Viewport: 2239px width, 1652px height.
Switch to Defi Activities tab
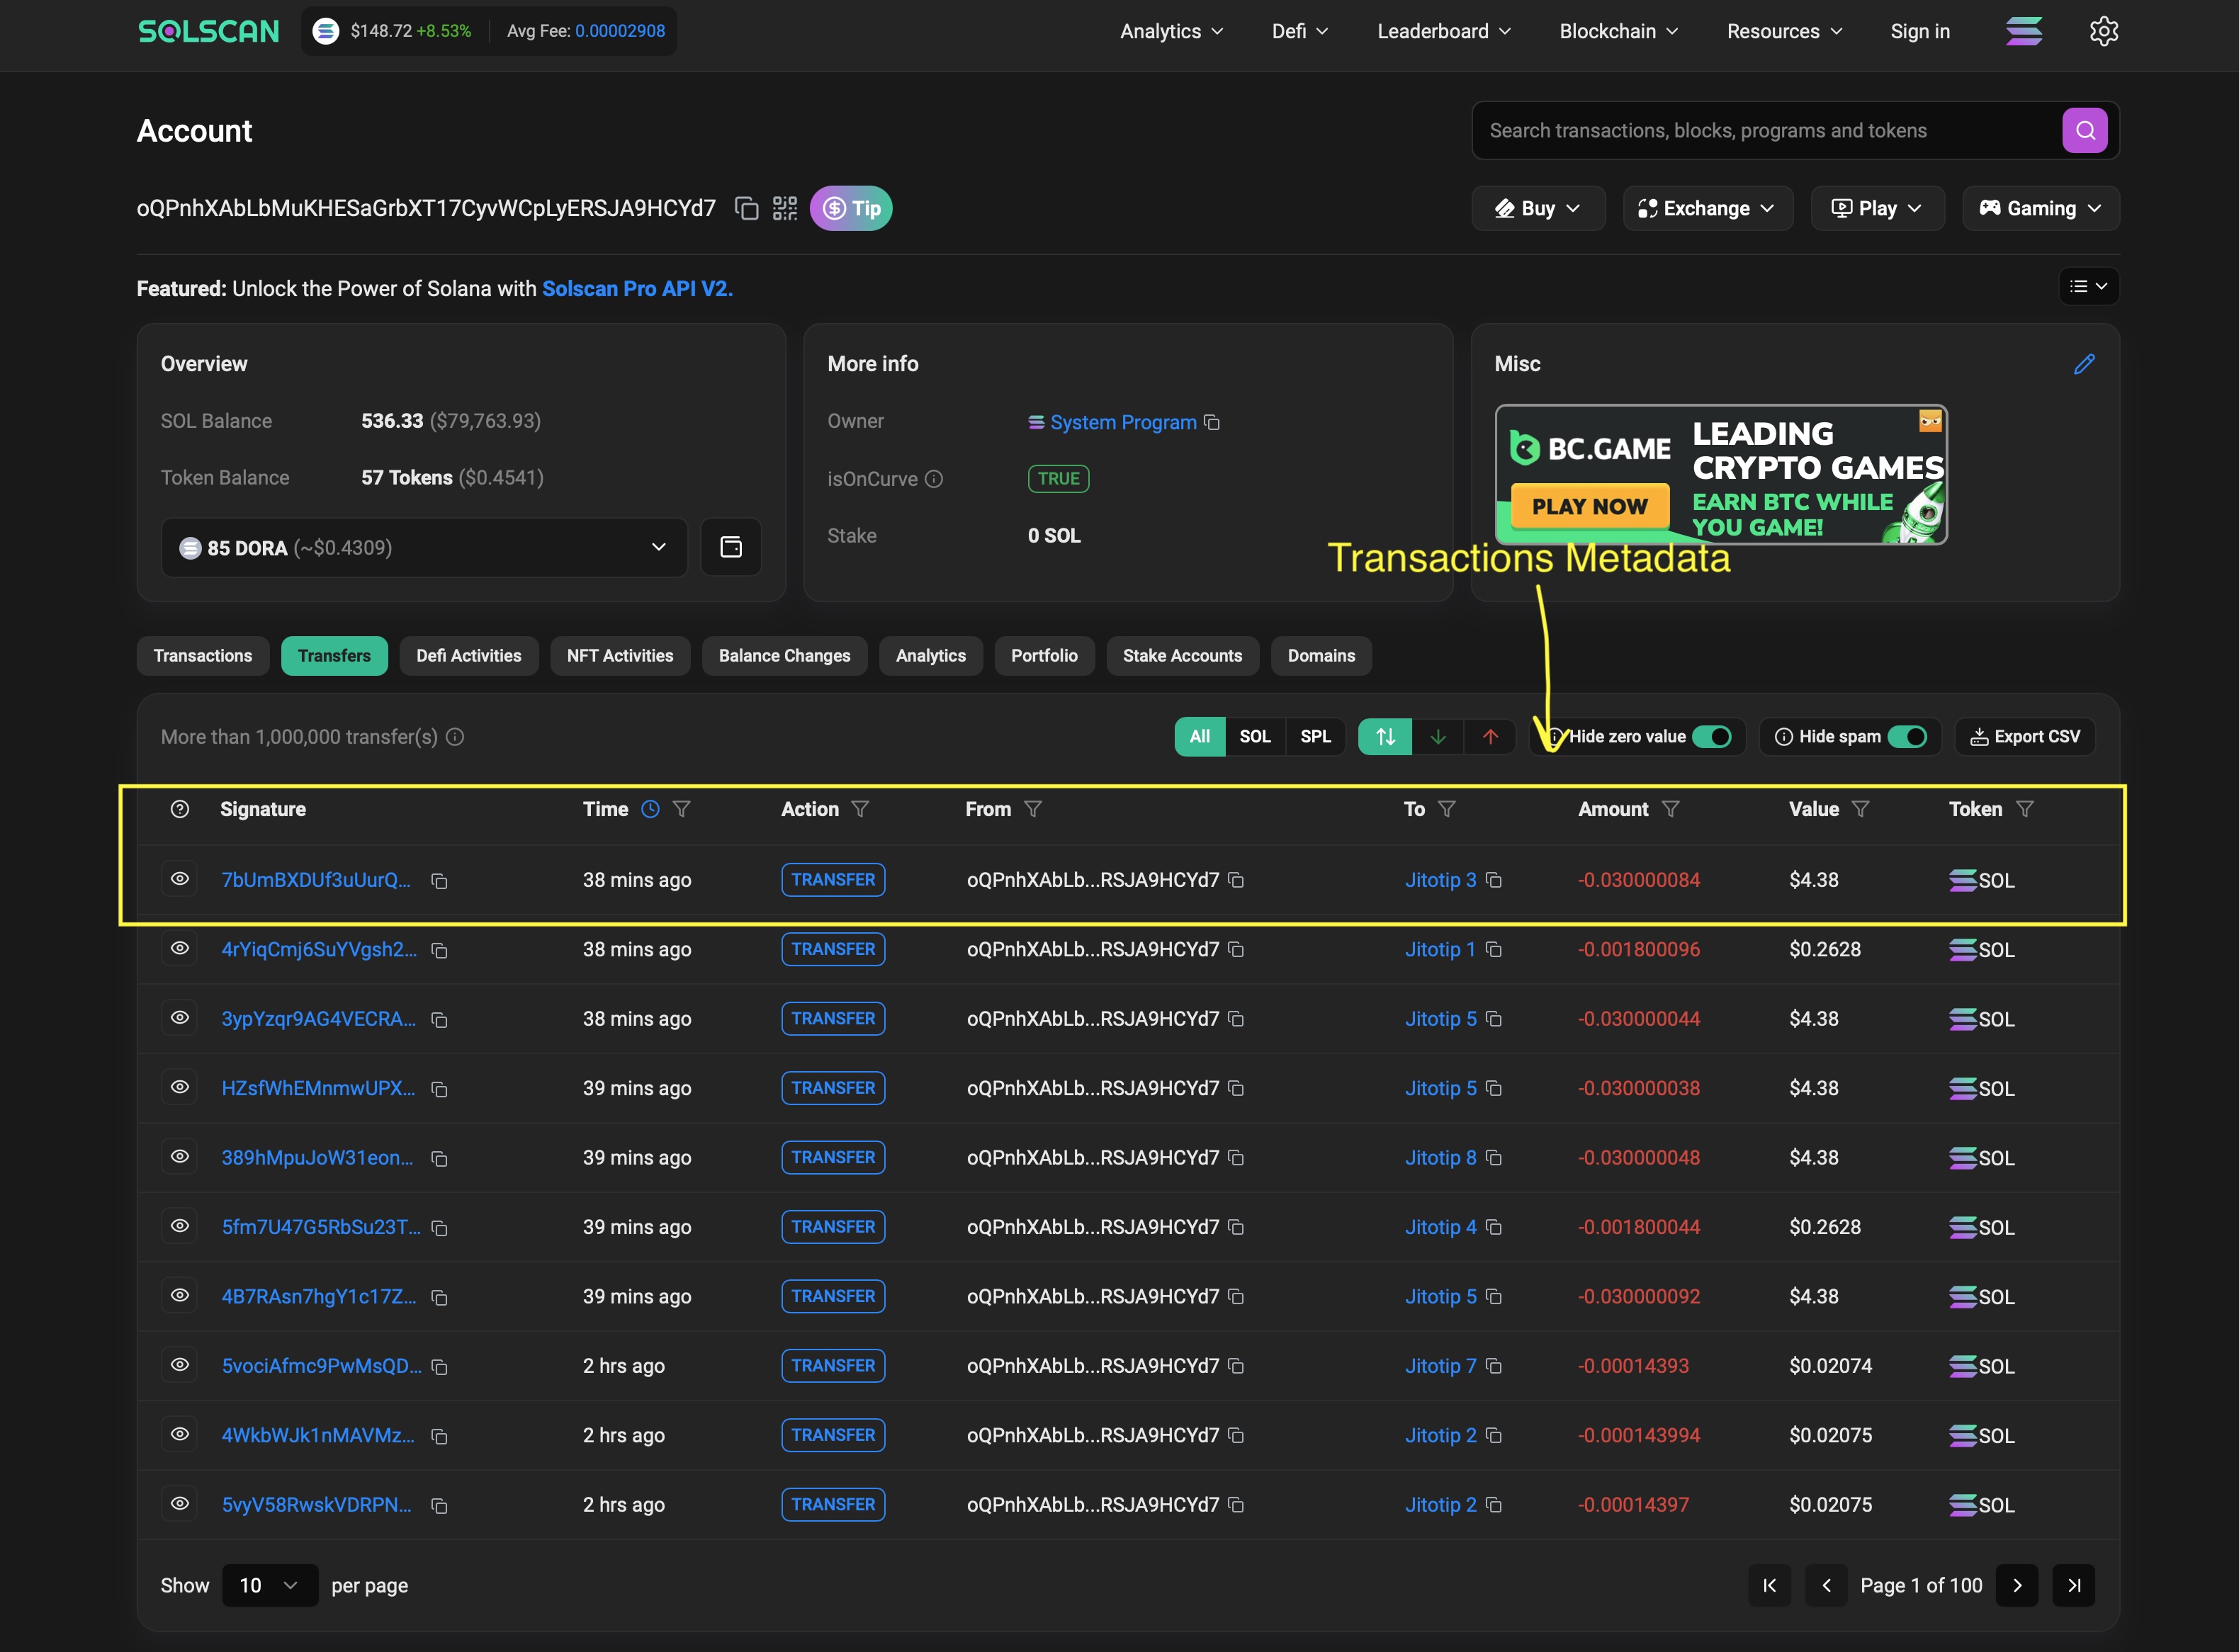pos(469,656)
